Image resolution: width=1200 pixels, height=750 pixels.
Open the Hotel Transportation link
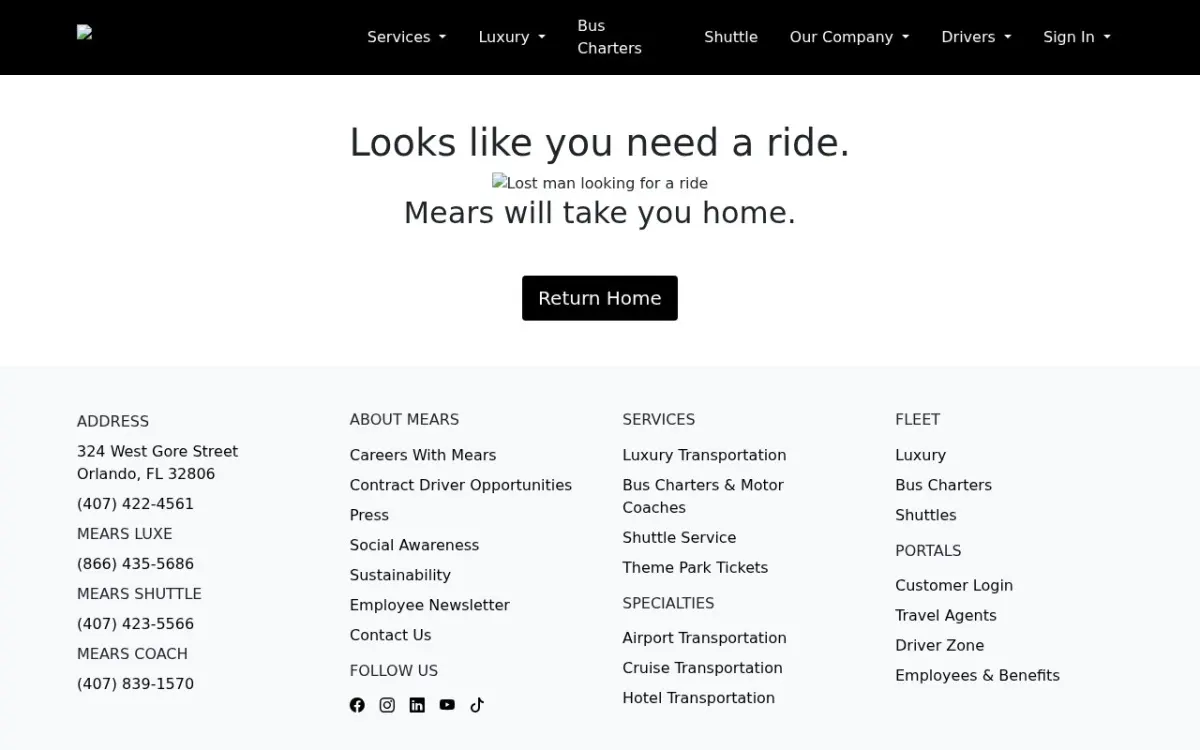coord(698,698)
